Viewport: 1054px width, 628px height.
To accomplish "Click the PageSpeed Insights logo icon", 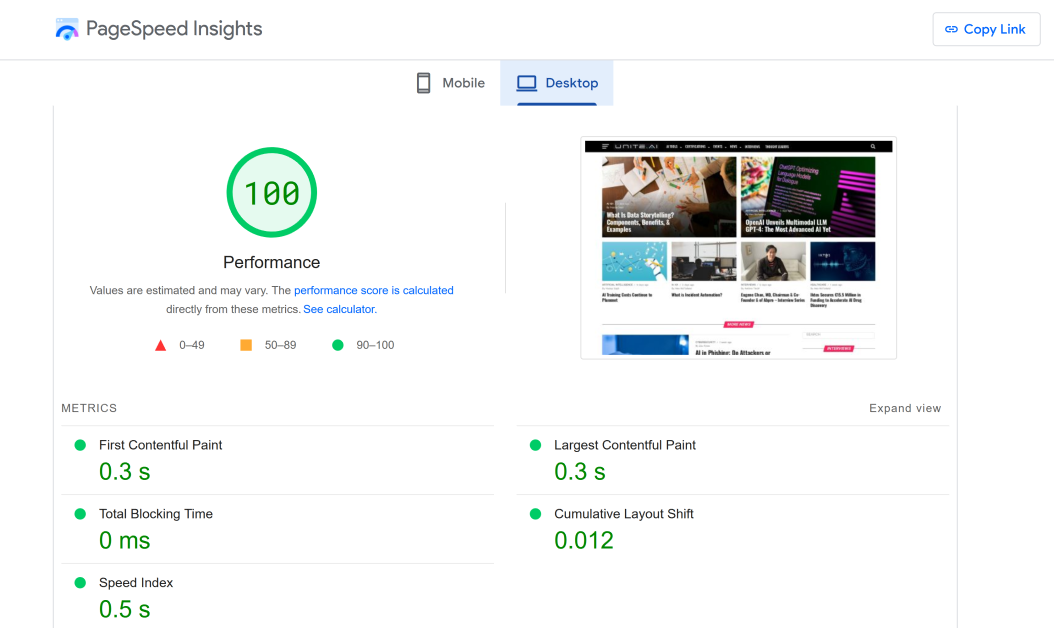I will 67,29.
